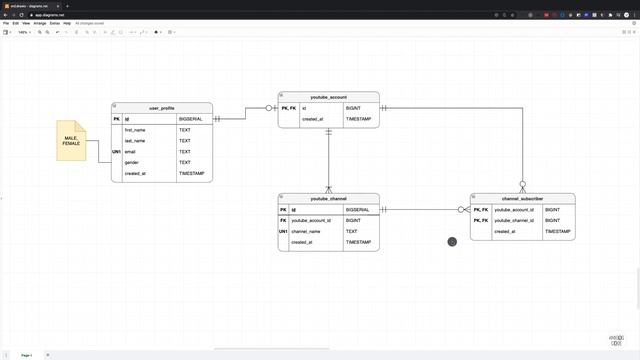Add a new page with plus button
640x360 pixels.
(x=48, y=355)
